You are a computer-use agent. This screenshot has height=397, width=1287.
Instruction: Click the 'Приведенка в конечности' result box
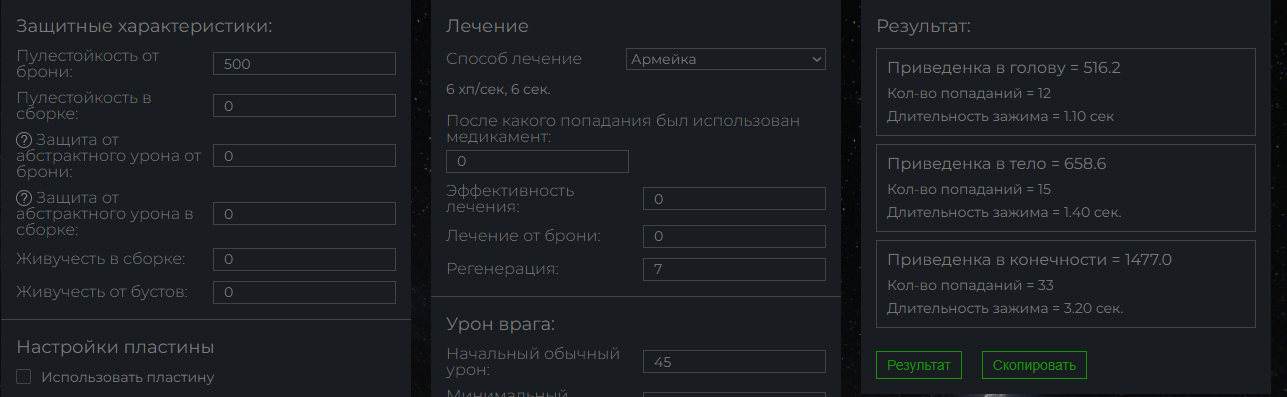1065,284
